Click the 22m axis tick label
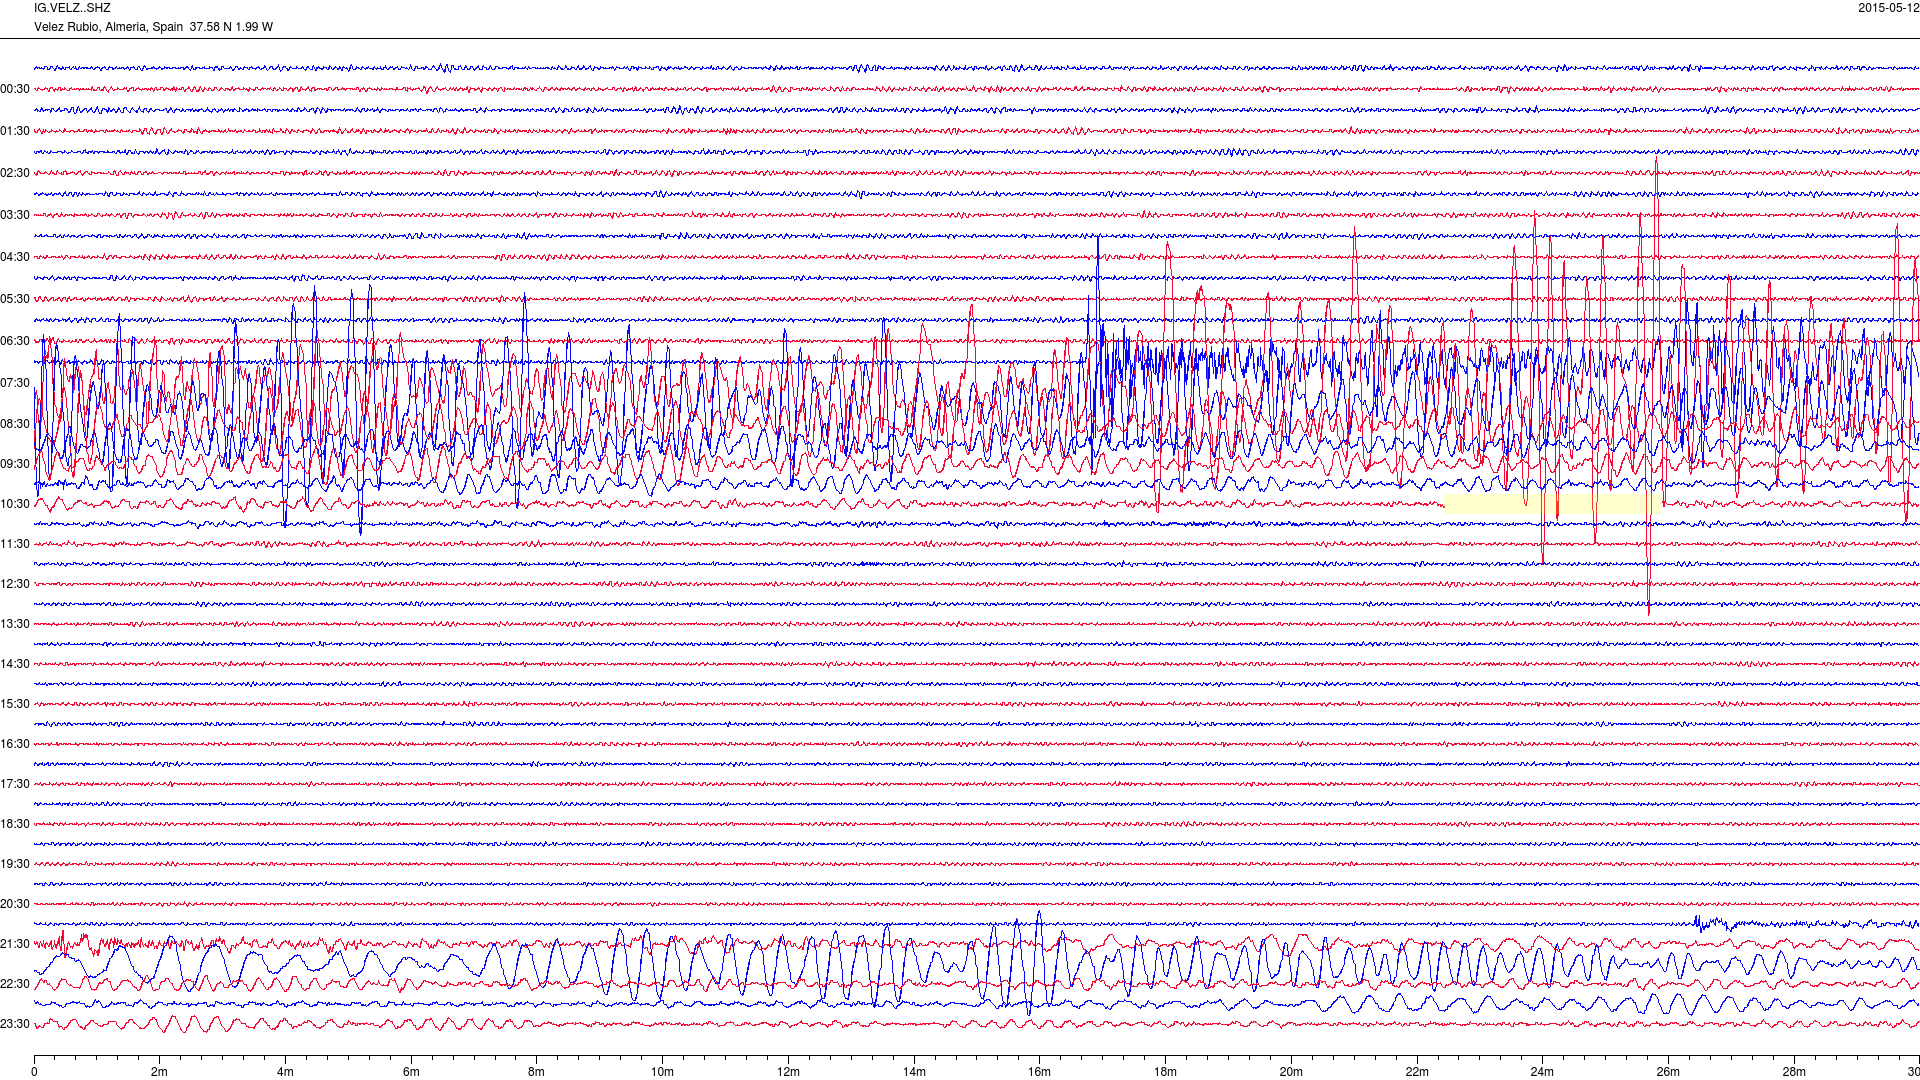 coord(1417,1072)
